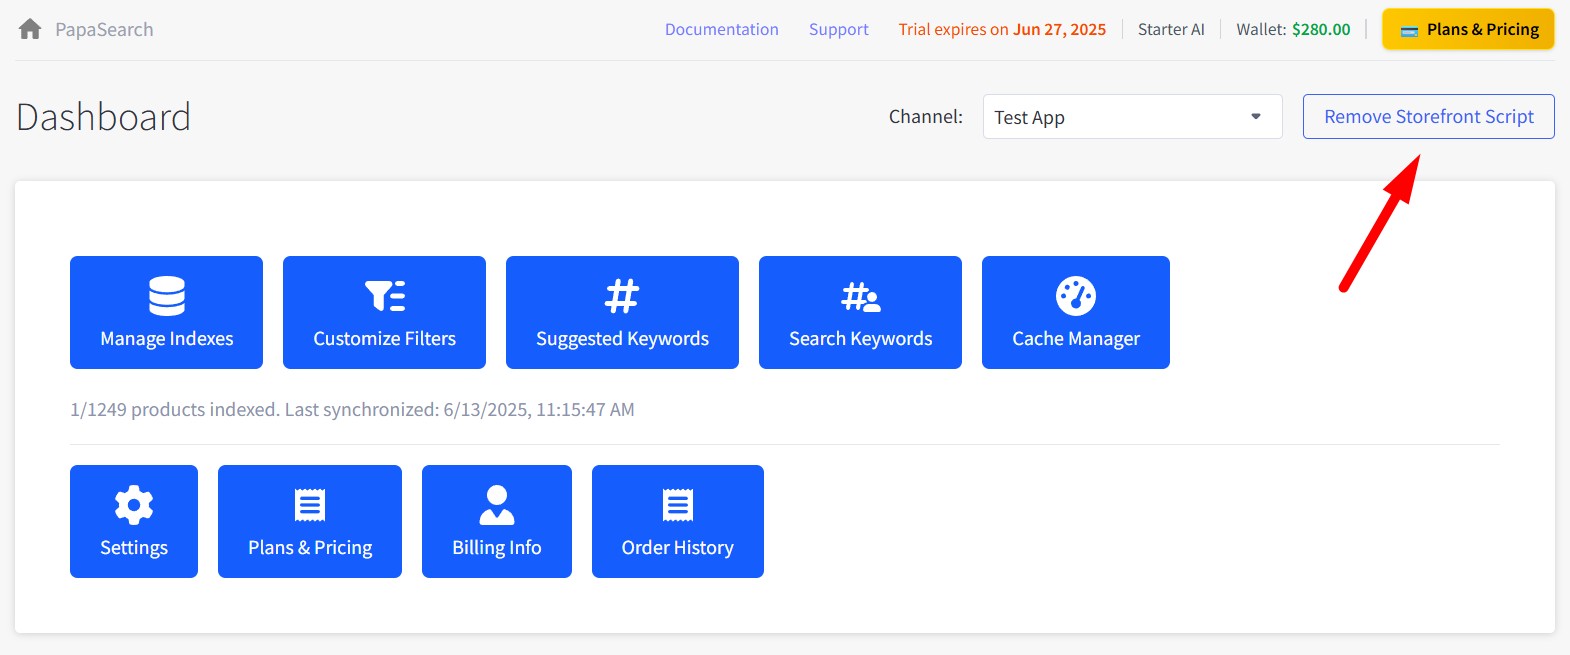Select the hash icon on Suggested Keywords
This screenshot has width=1570, height=655.
[x=622, y=296]
